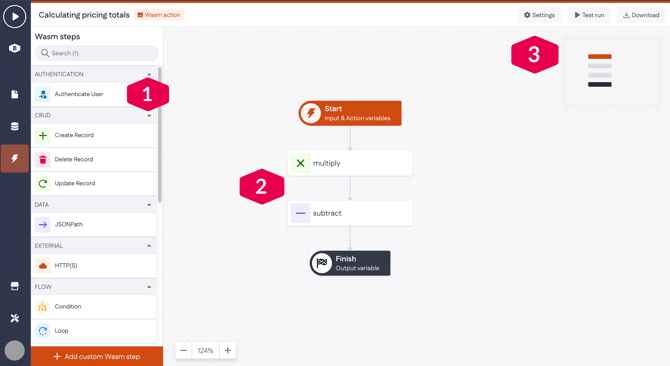Viewport: 670px width, 366px height.
Task: Click the Delete Record trash icon
Action: coord(43,160)
